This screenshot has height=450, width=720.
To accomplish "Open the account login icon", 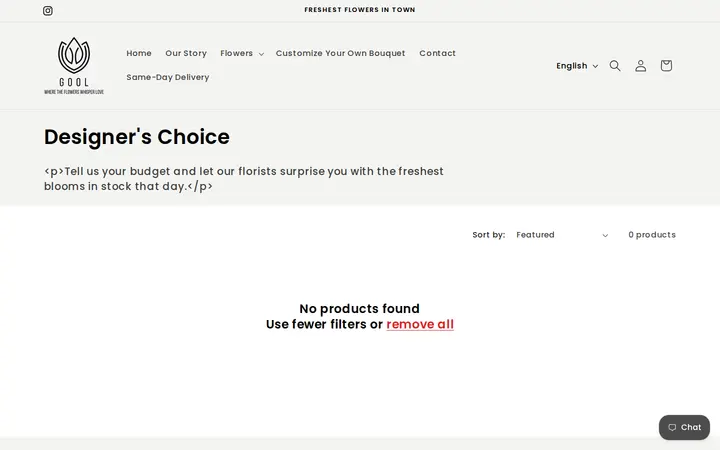I will 641,66.
